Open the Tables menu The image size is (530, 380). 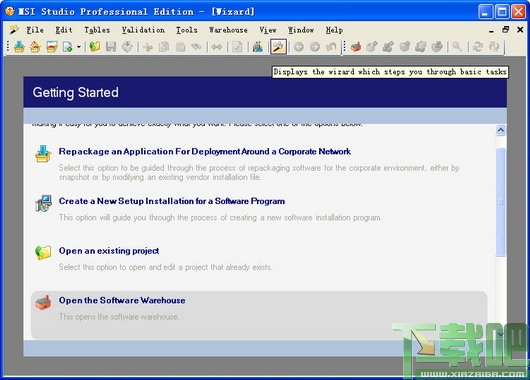tap(97, 30)
